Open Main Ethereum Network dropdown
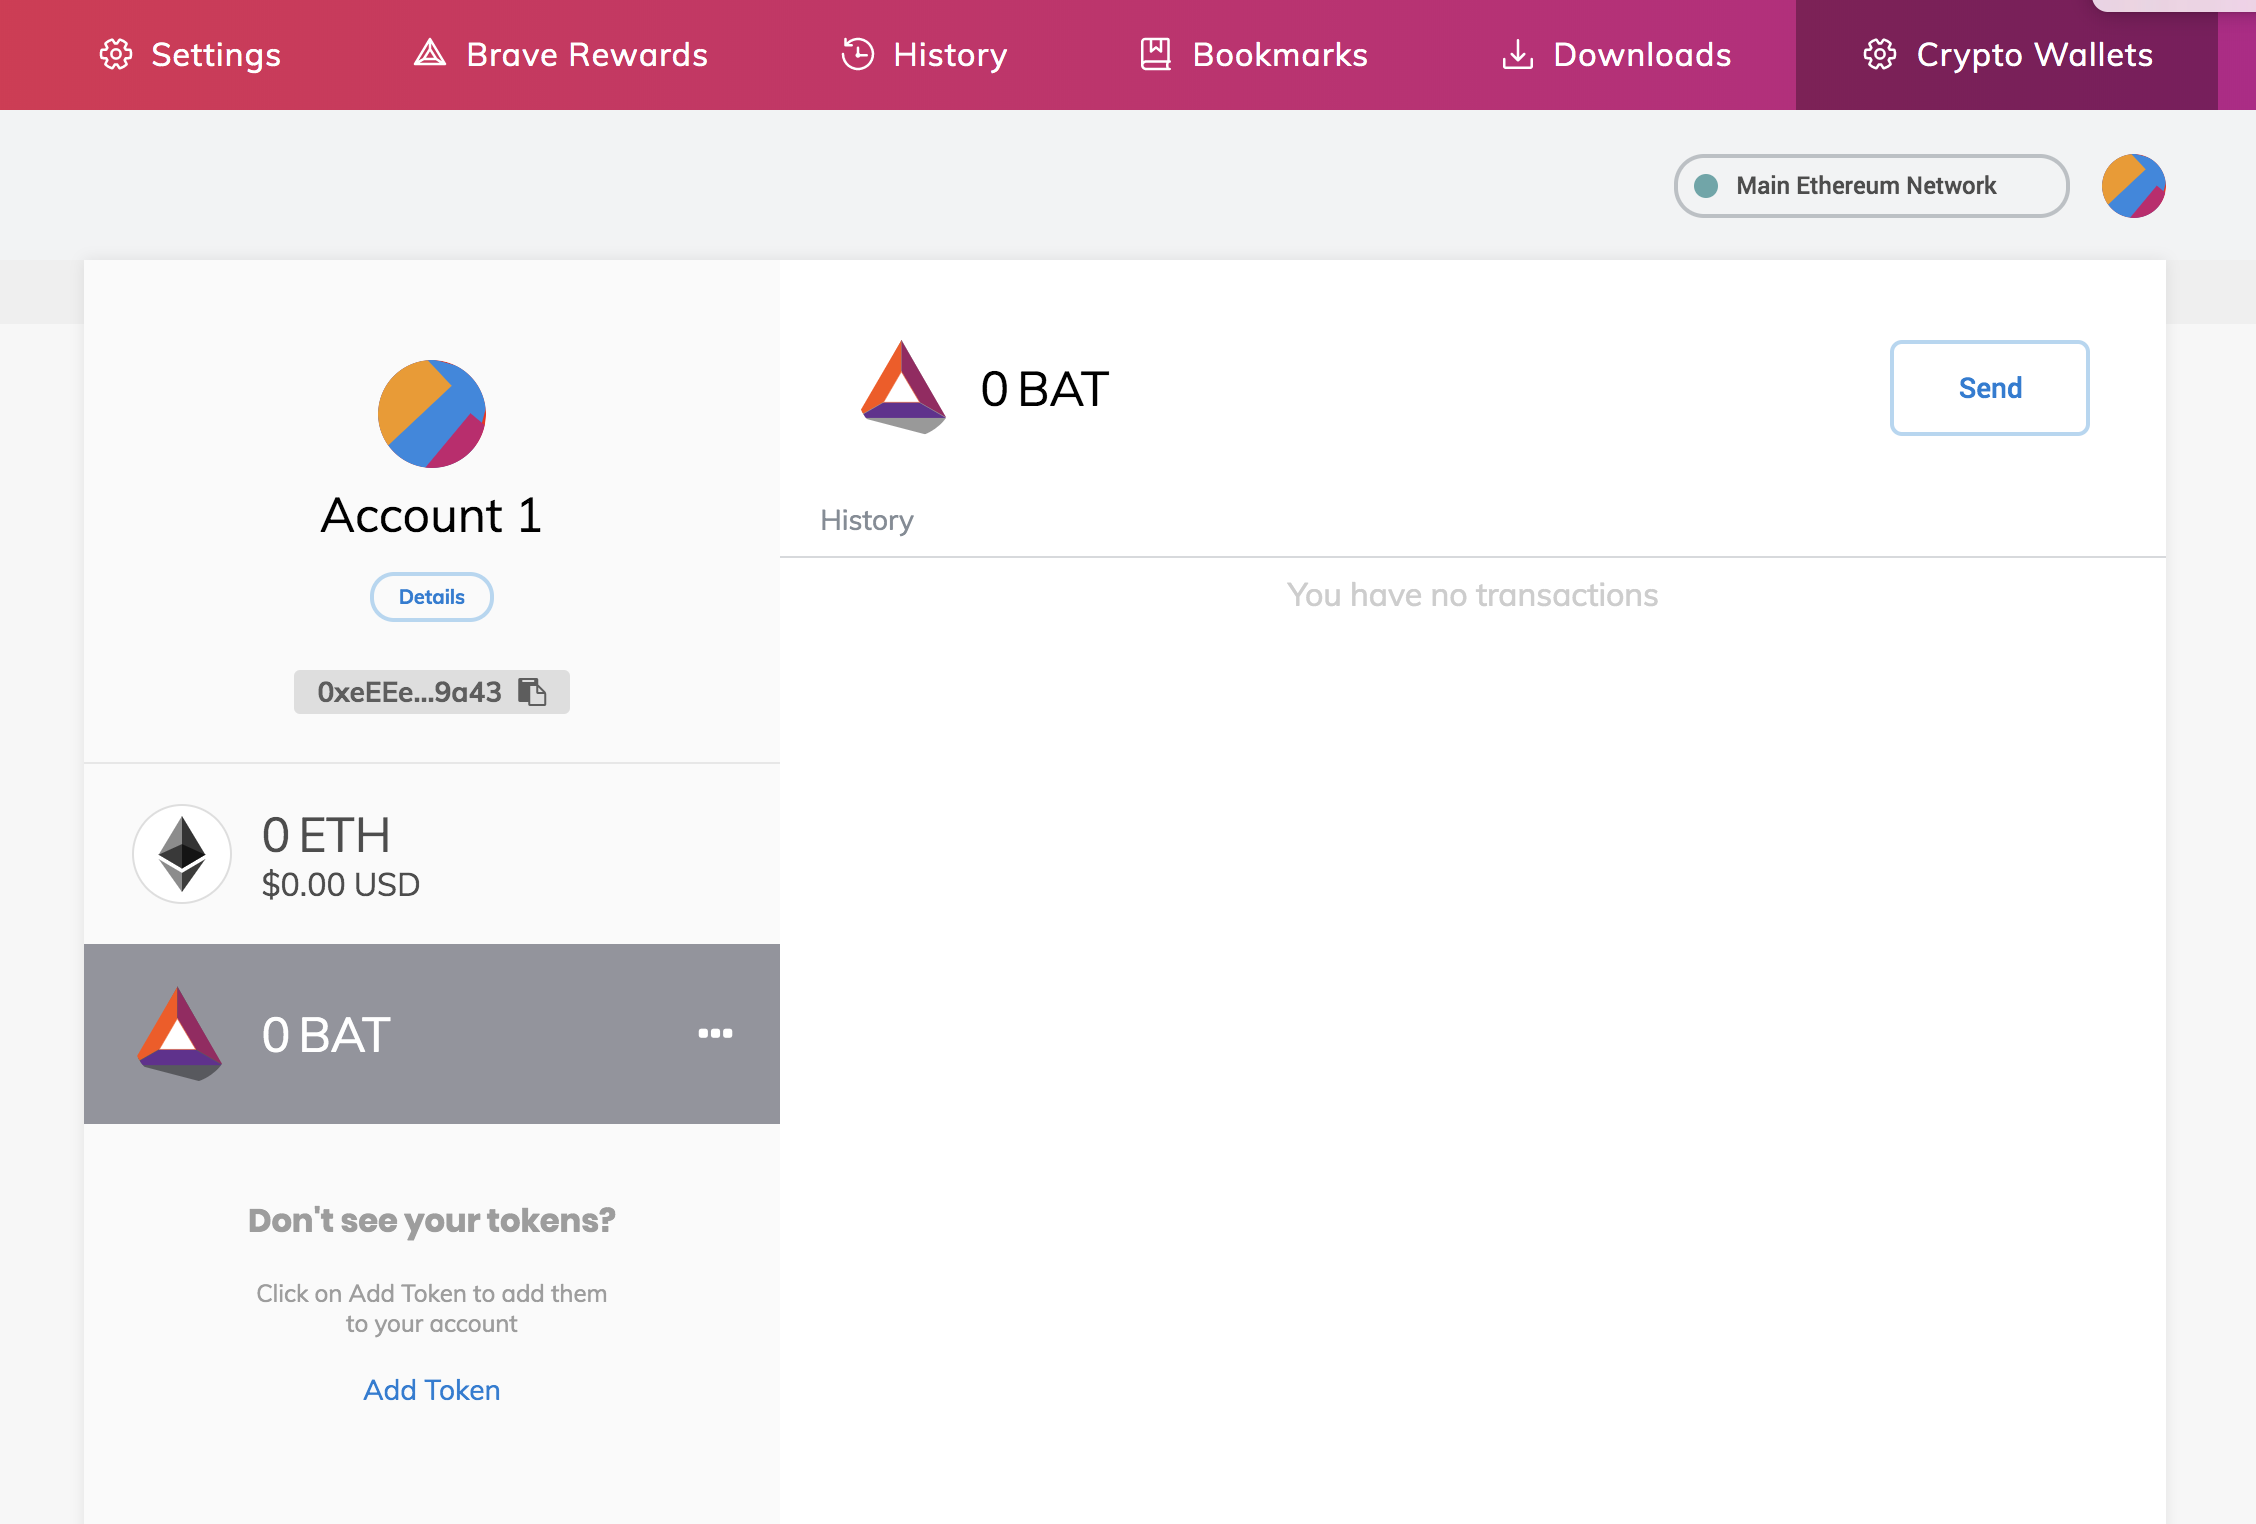2256x1524 pixels. tap(1870, 186)
